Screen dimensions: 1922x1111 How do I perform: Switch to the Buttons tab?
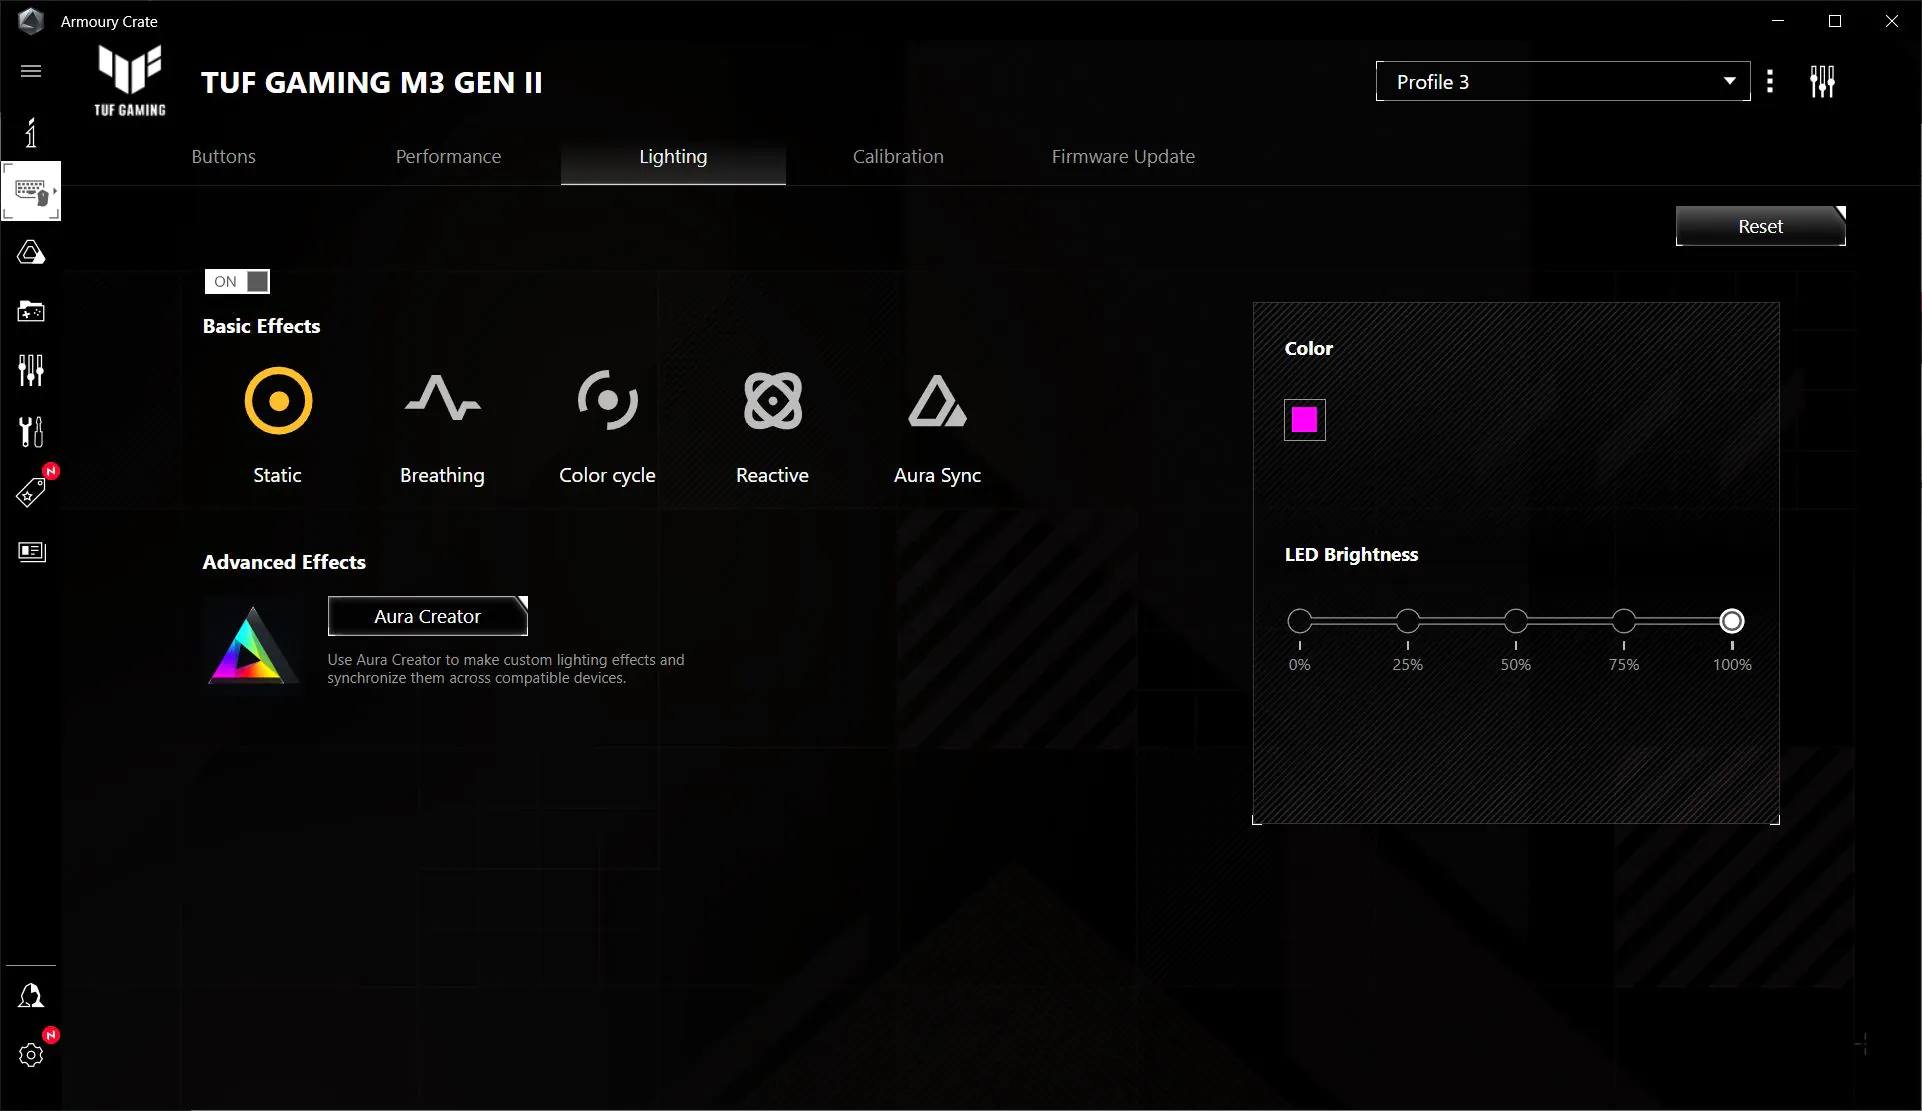coord(224,157)
